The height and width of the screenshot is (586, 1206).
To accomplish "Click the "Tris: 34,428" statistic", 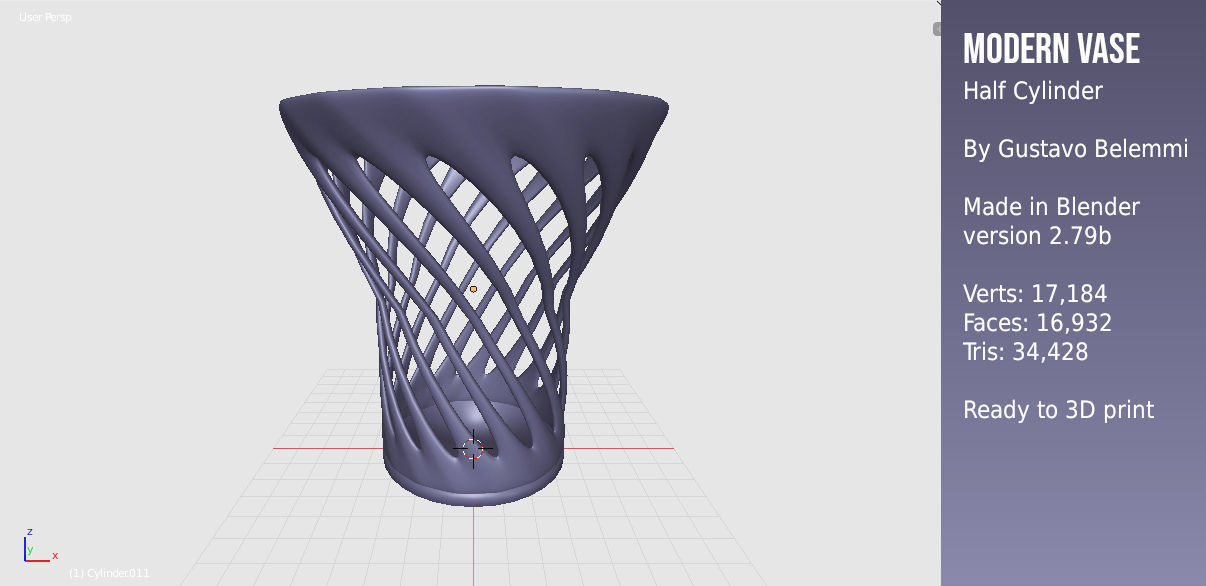I will [1025, 352].
